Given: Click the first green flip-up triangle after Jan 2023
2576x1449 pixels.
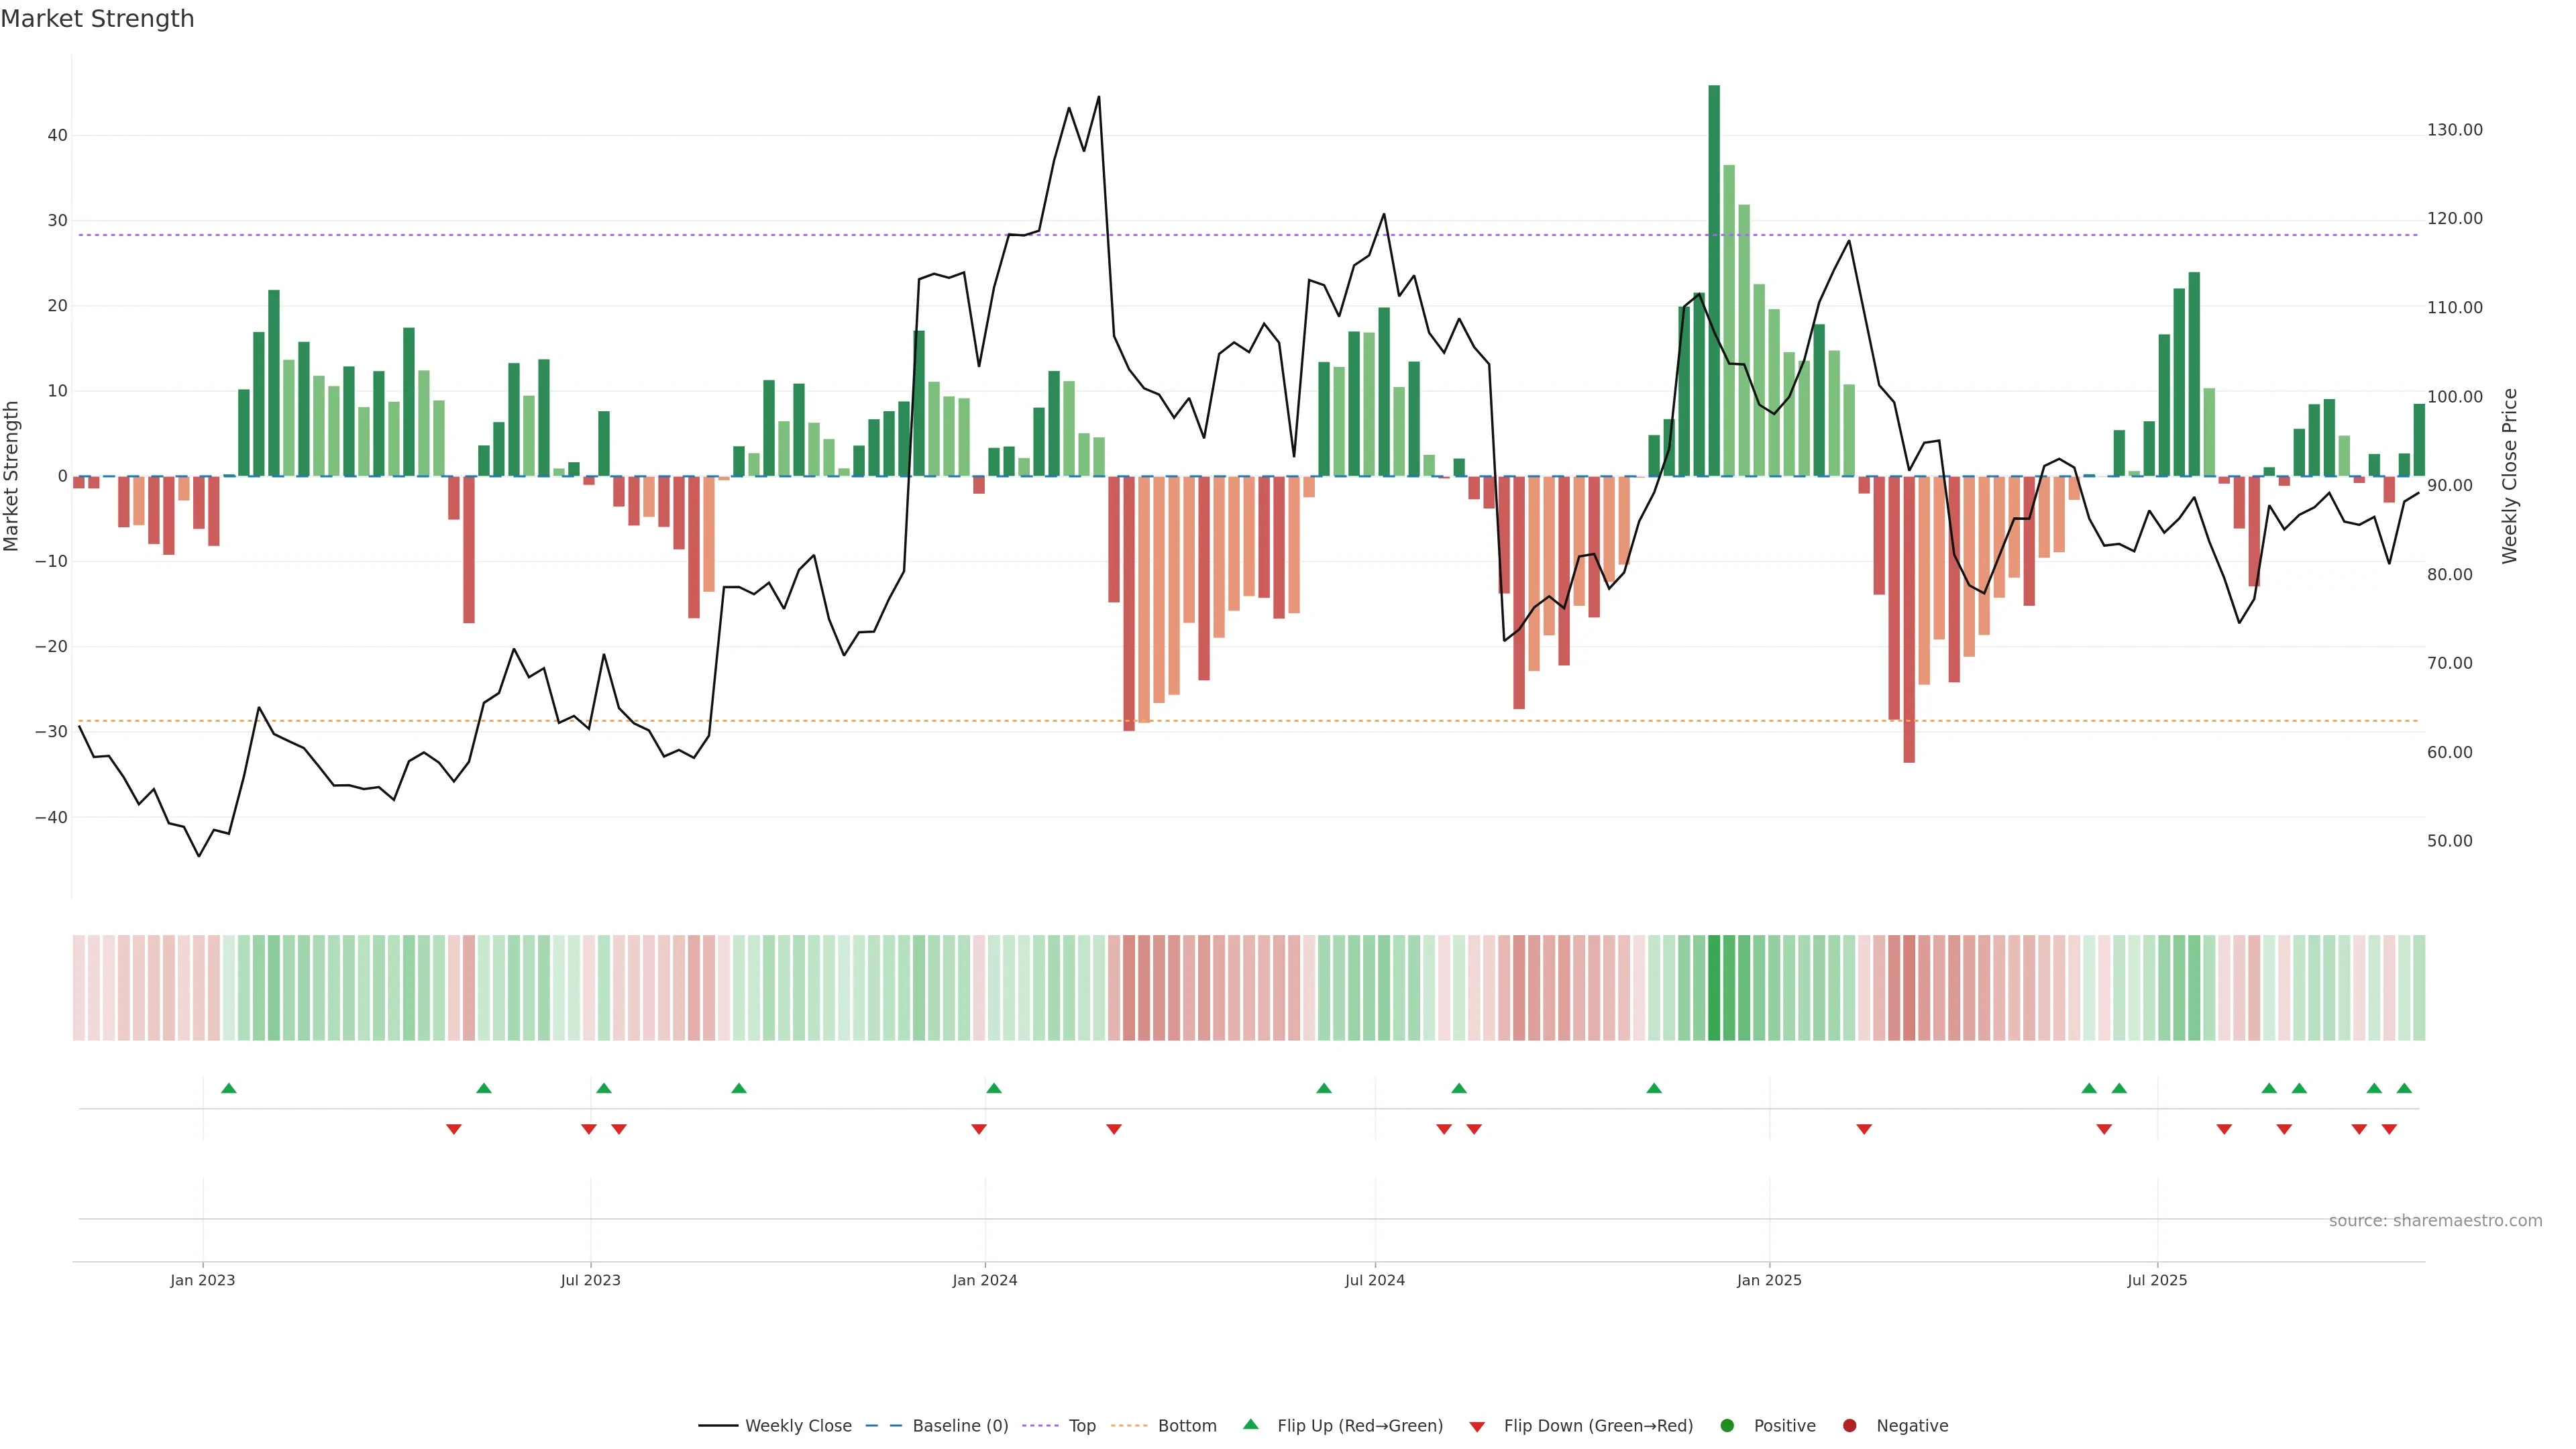Looking at the screenshot, I should pyautogui.click(x=229, y=1088).
